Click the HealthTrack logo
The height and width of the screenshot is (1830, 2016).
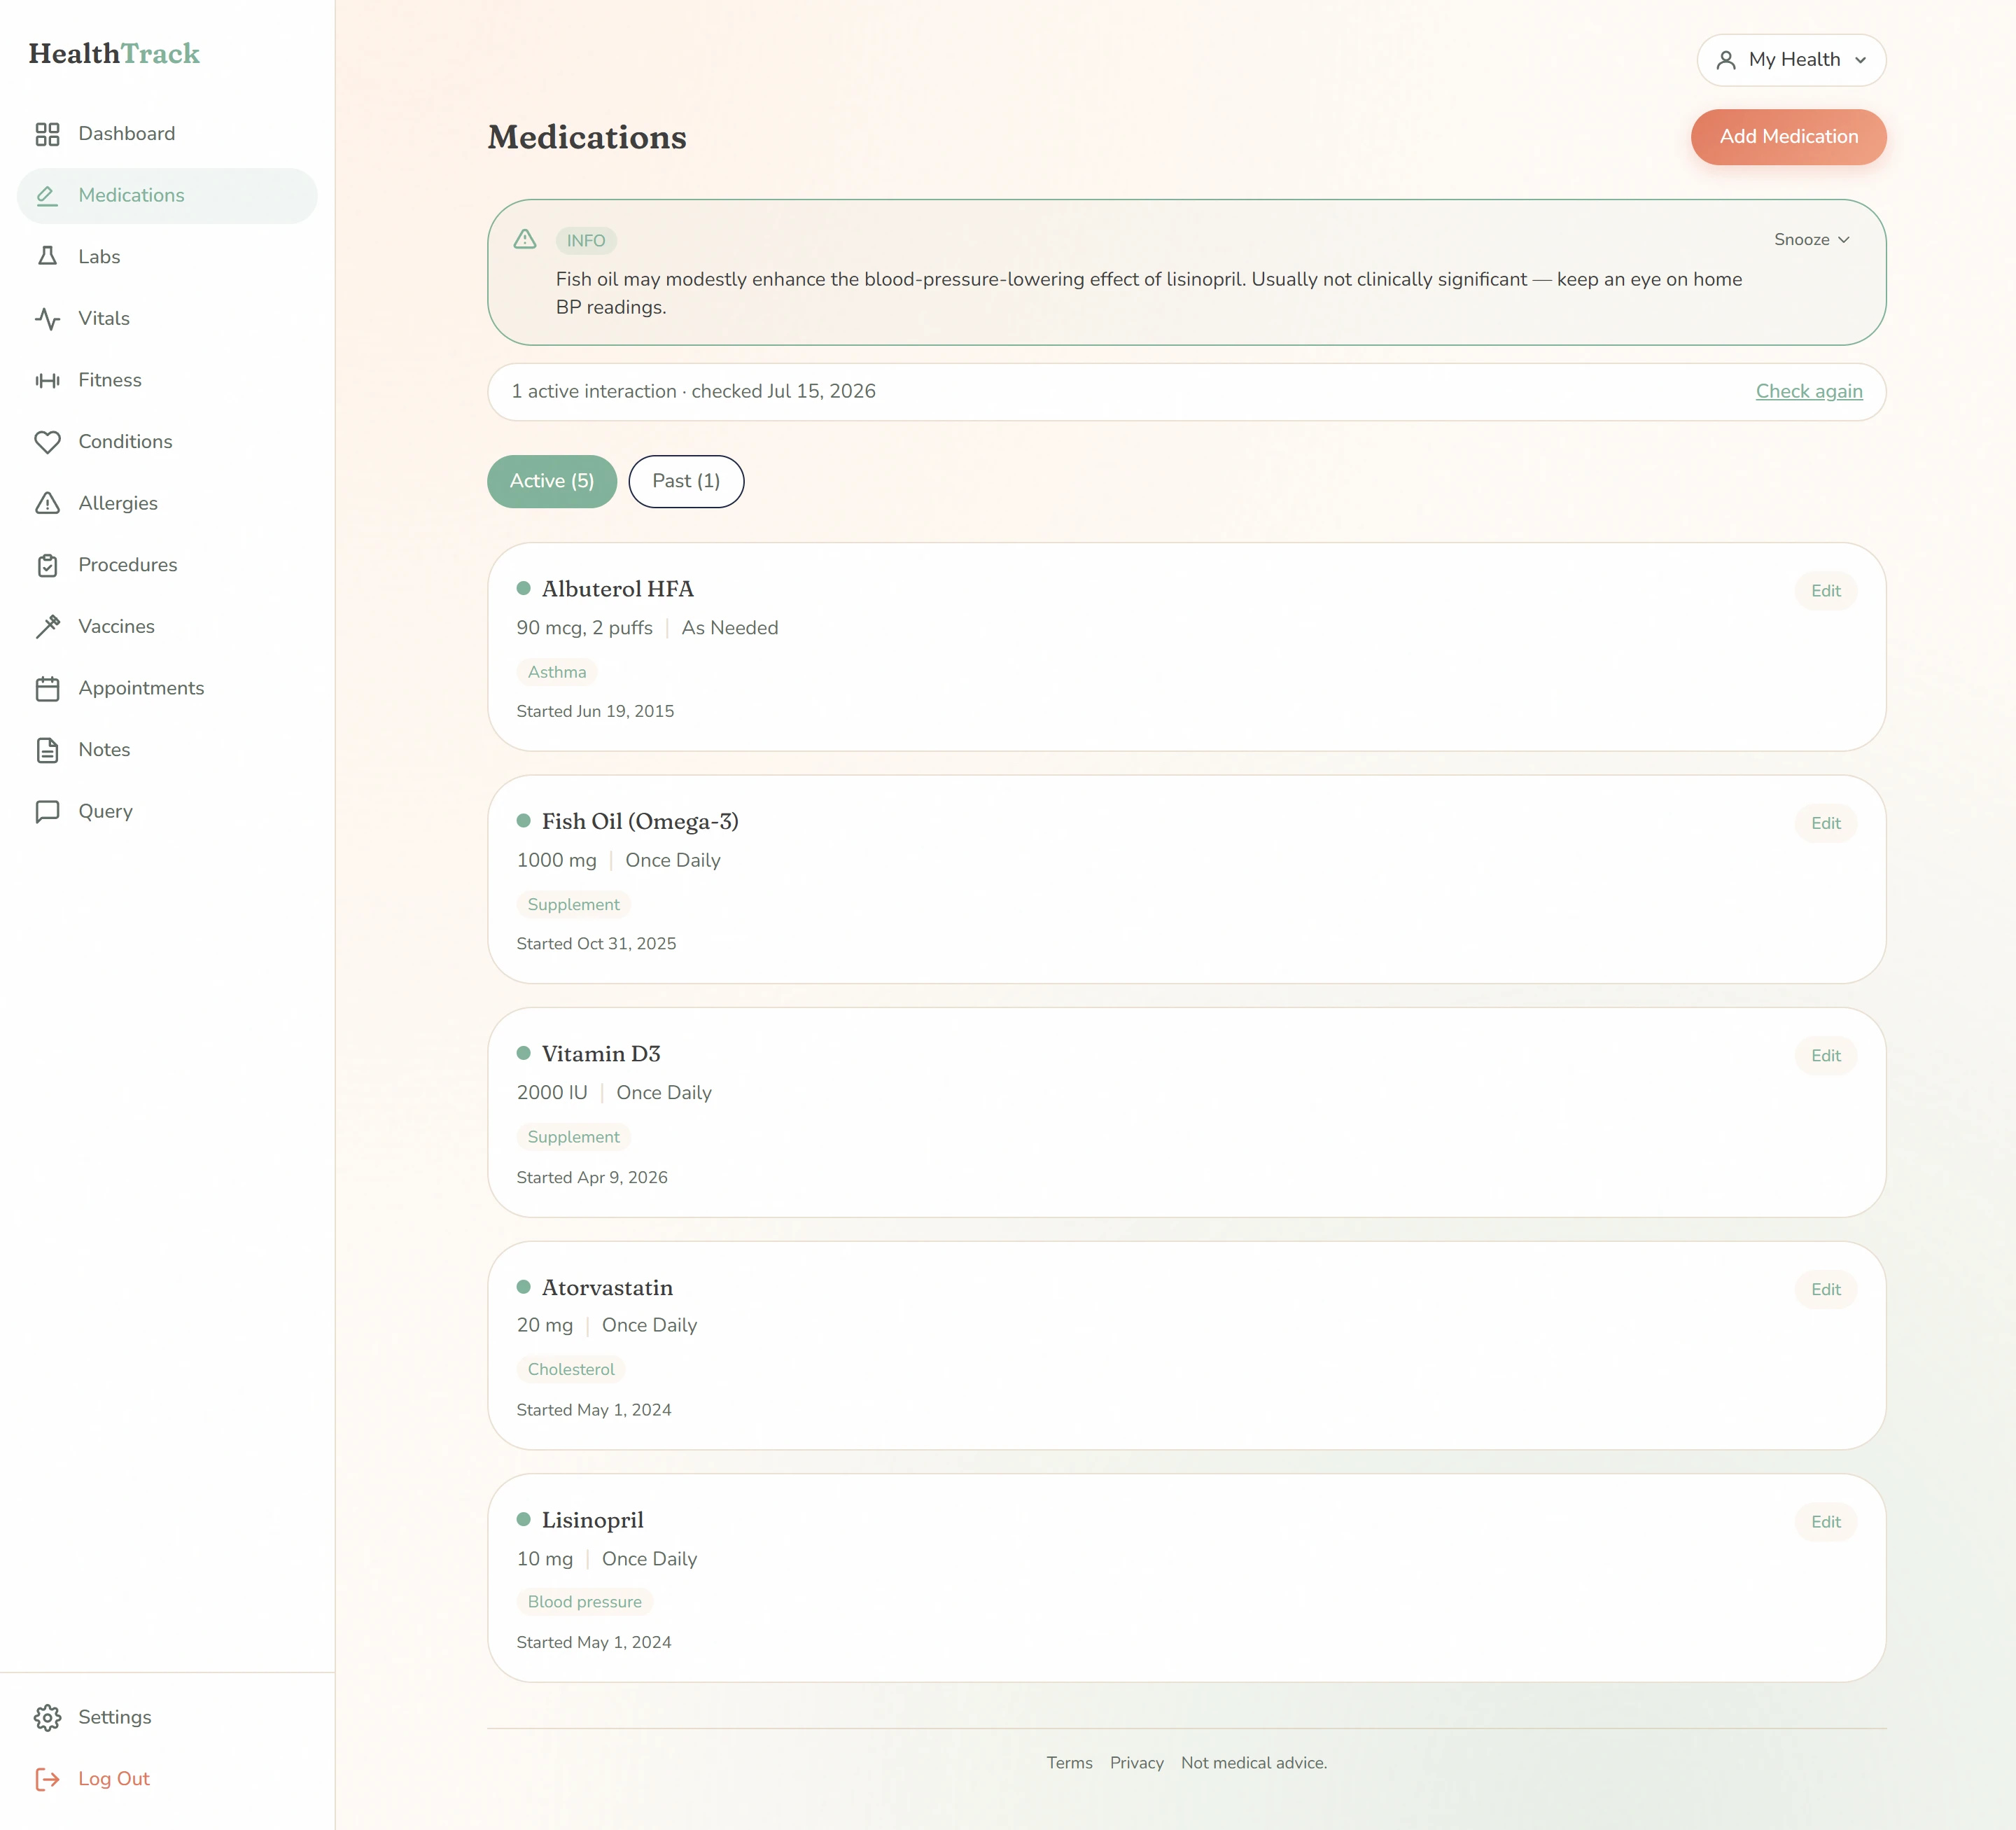(x=114, y=53)
